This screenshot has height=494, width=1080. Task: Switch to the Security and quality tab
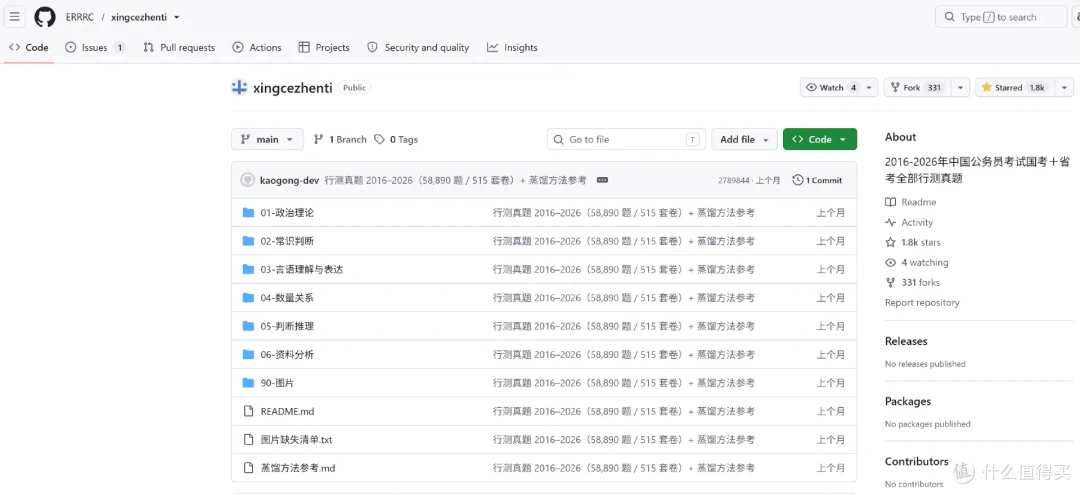pyautogui.click(x=418, y=48)
